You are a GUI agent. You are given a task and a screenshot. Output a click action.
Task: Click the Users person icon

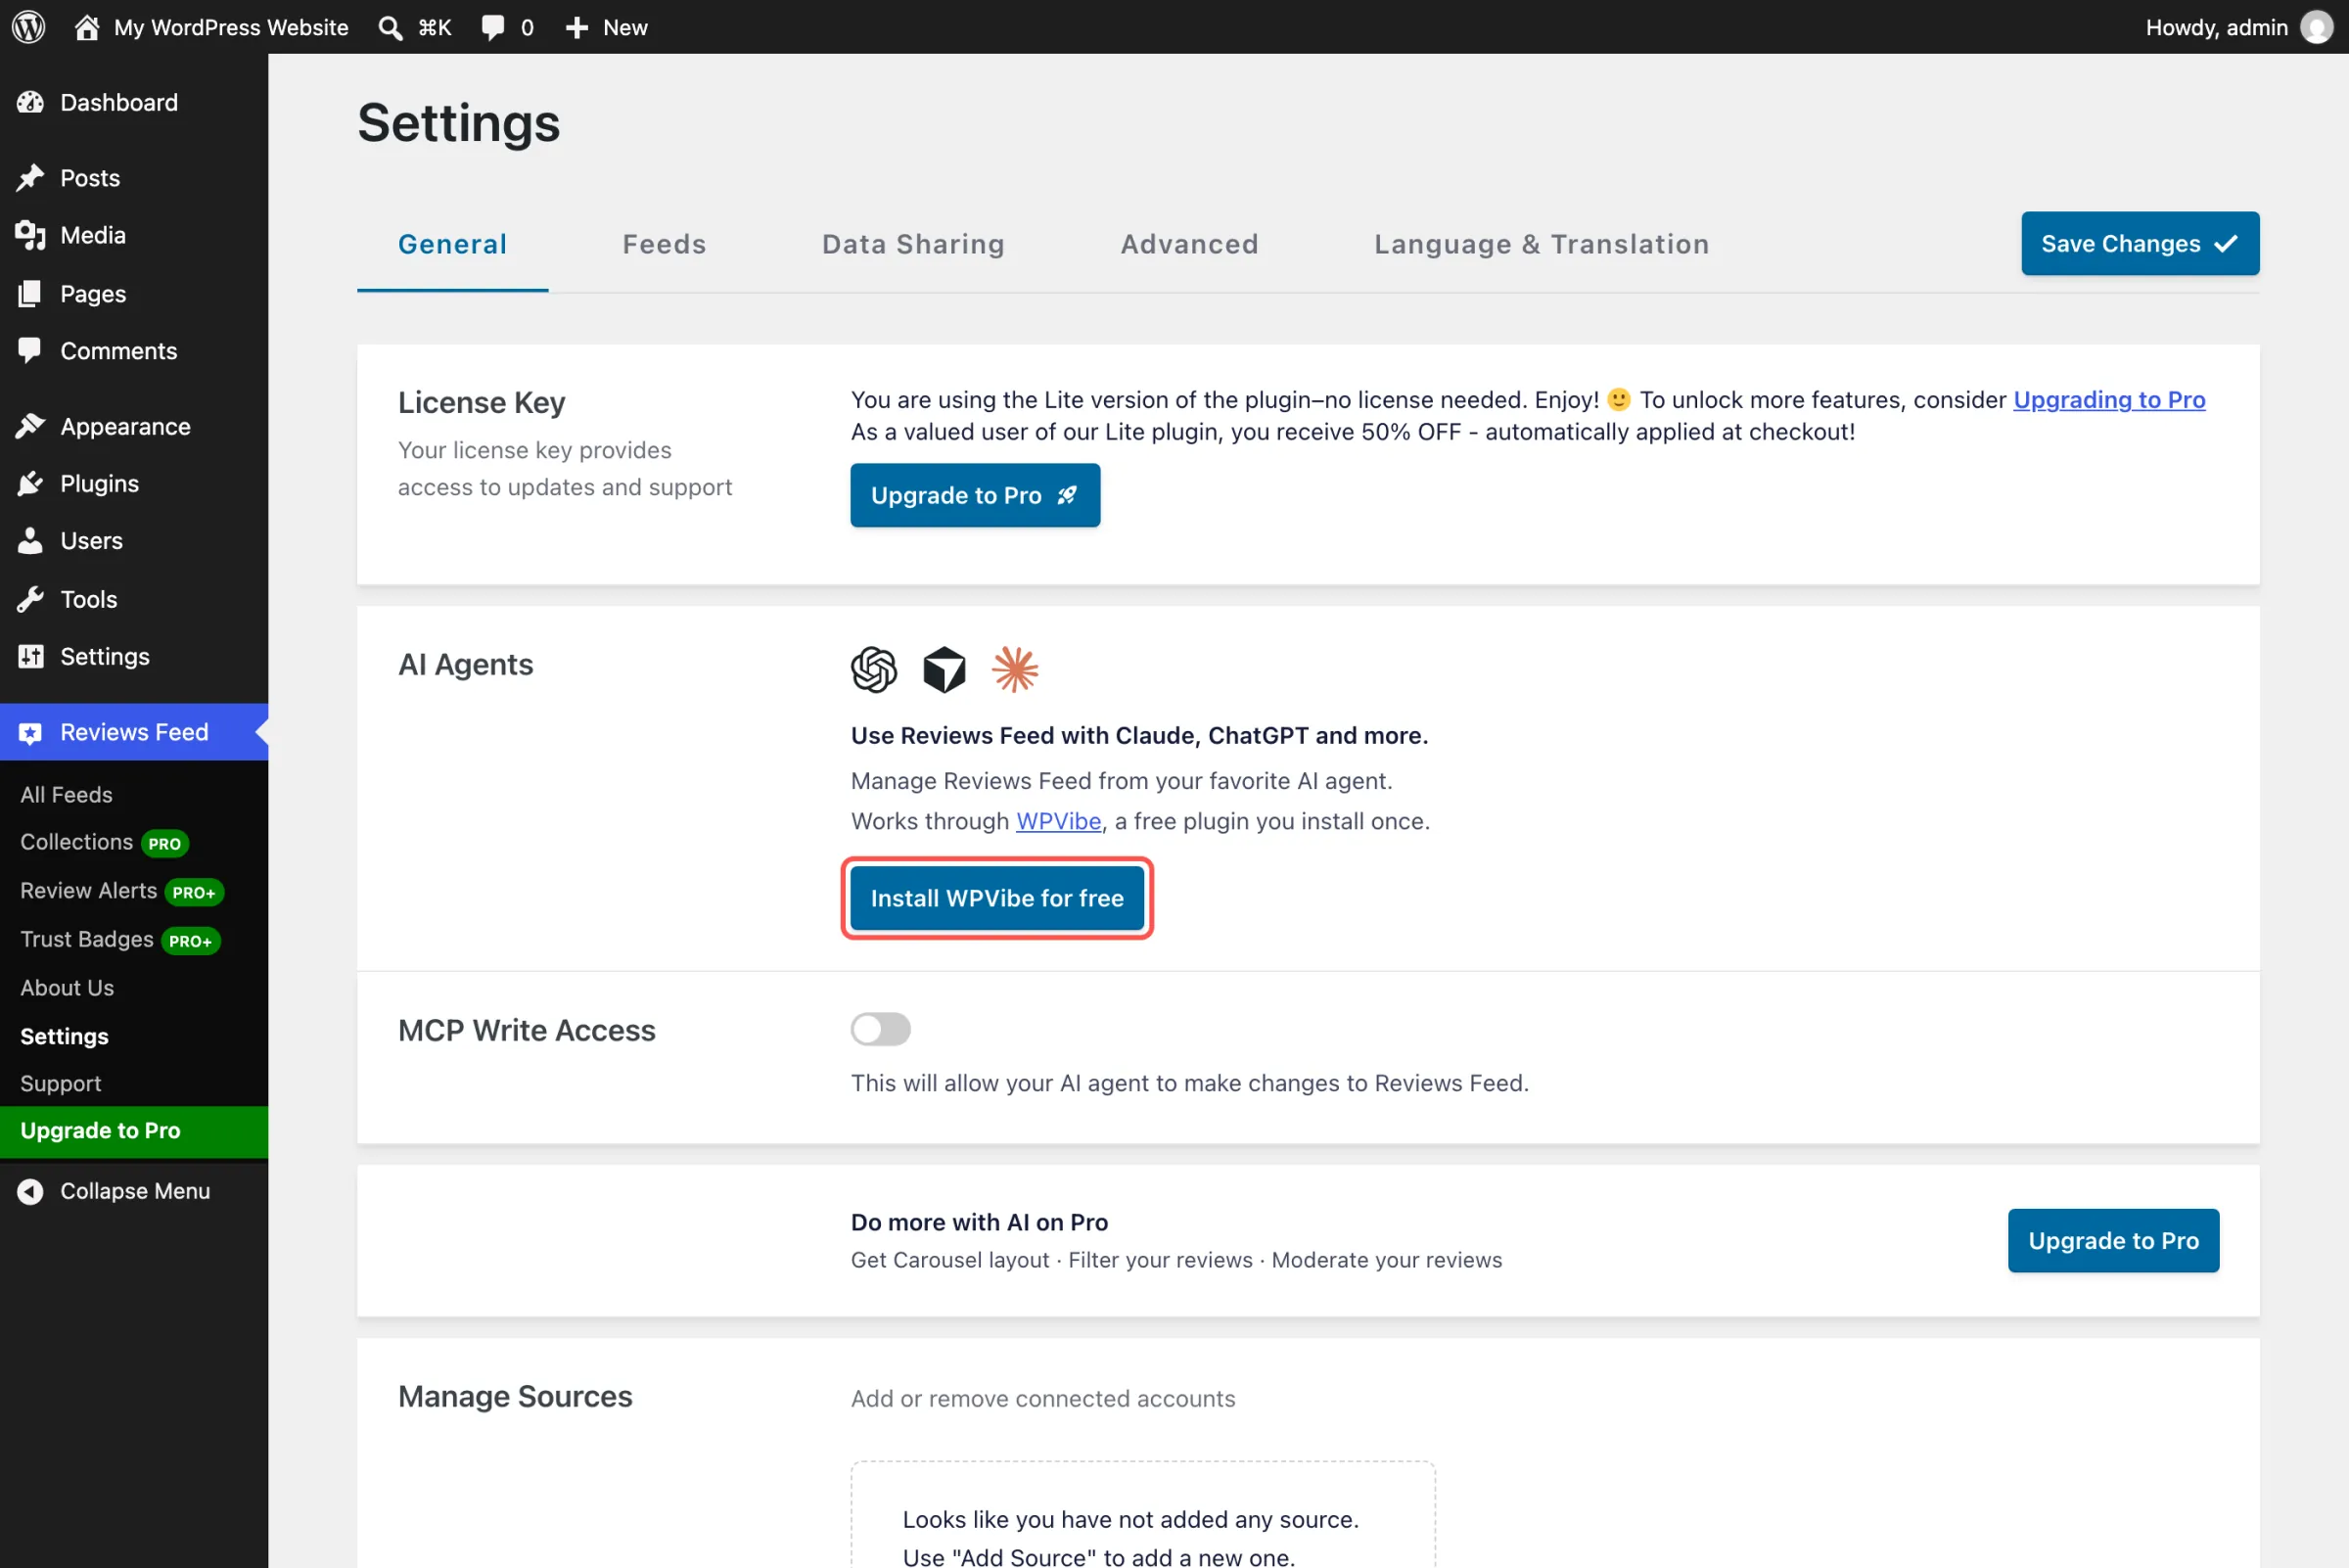[x=30, y=540]
